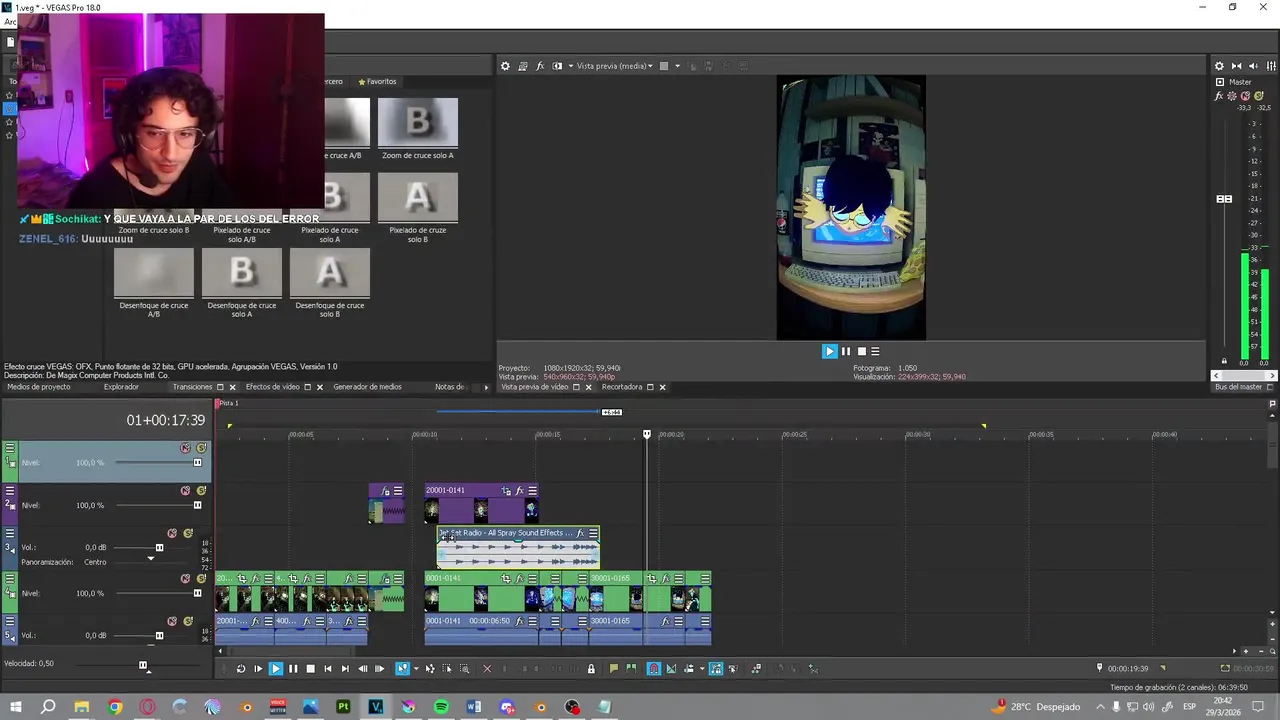The image size is (1280, 720).
Task: Adjust the Master bus volume fader
Action: tap(1224, 199)
